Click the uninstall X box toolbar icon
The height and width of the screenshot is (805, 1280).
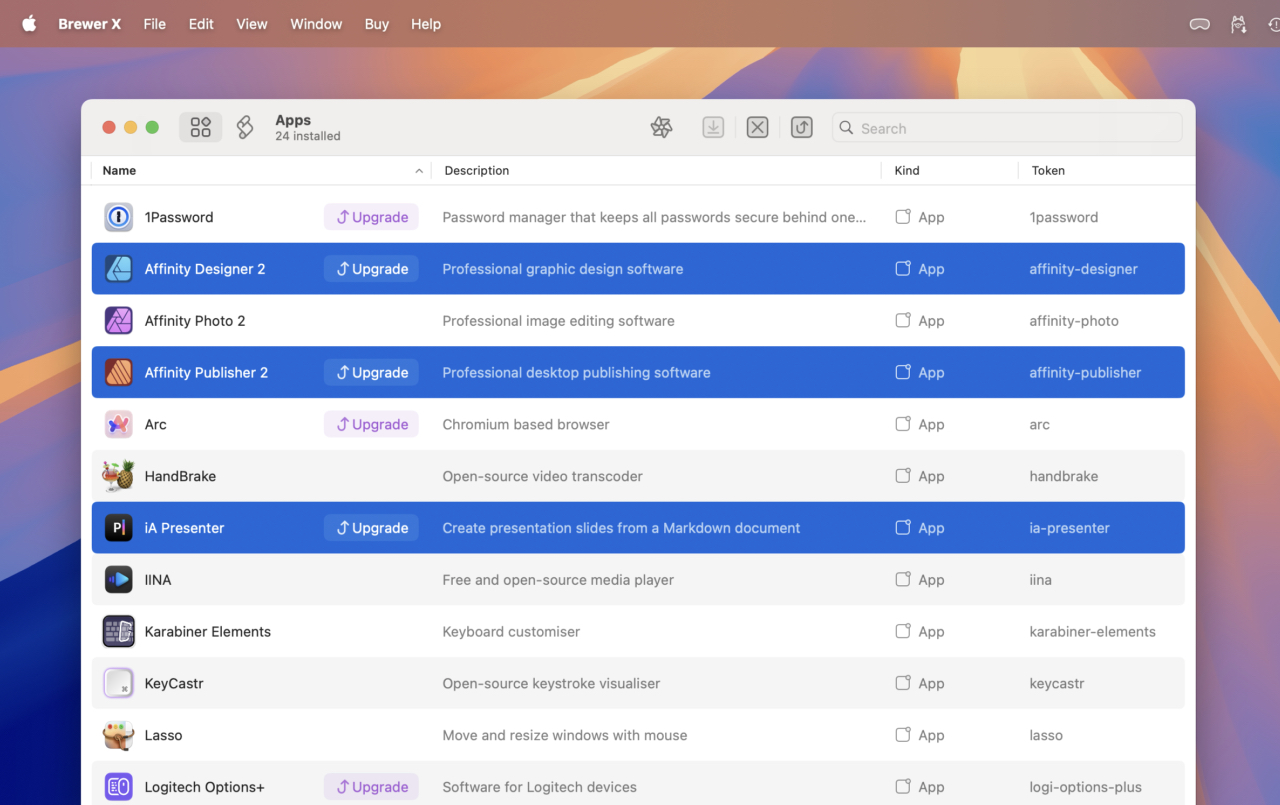click(x=757, y=127)
